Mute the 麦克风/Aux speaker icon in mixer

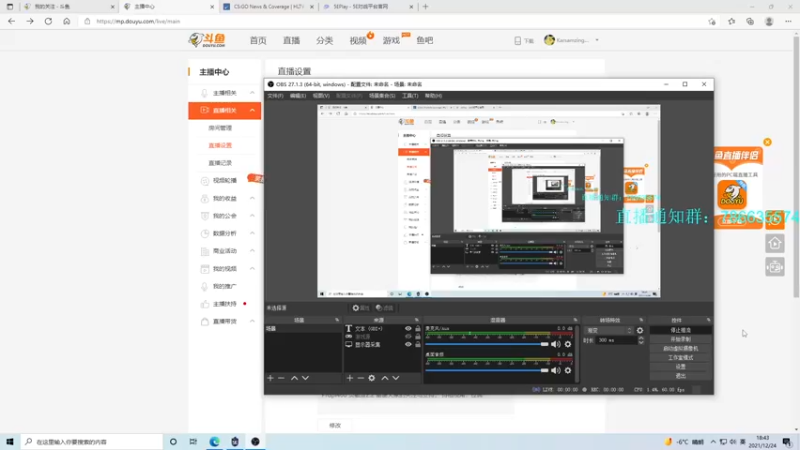coord(556,344)
